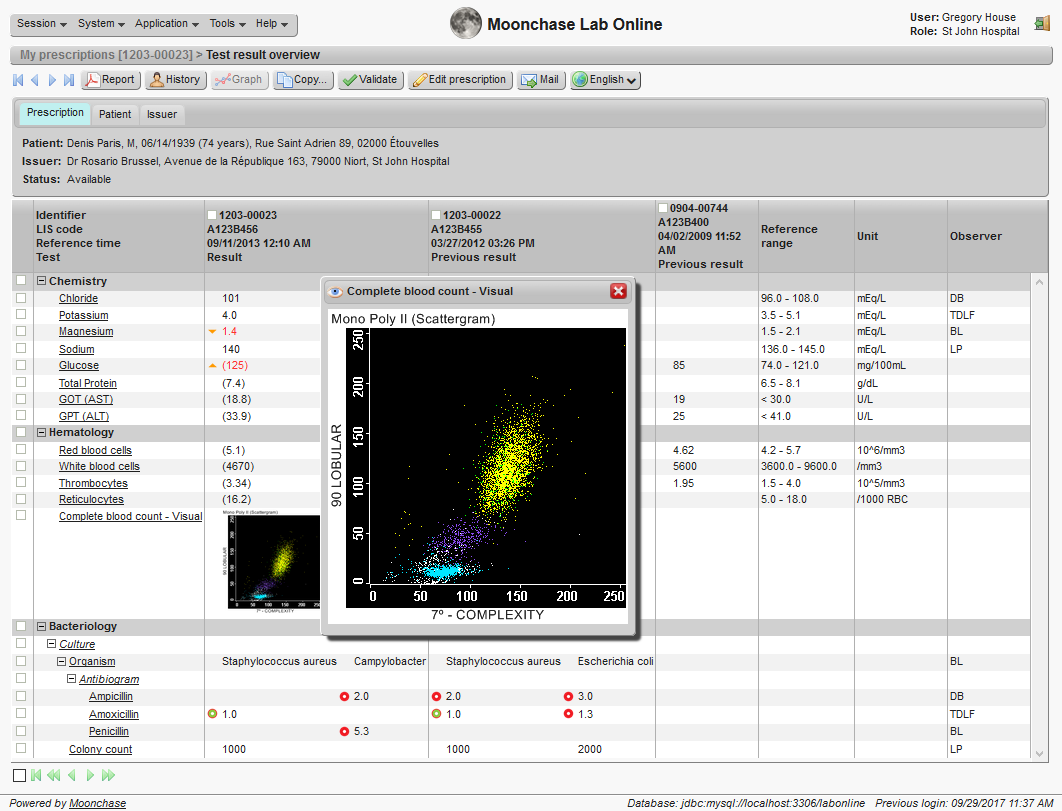This screenshot has width=1062, height=811.
Task: Check the Glucose row checkbox
Action: coord(21,365)
